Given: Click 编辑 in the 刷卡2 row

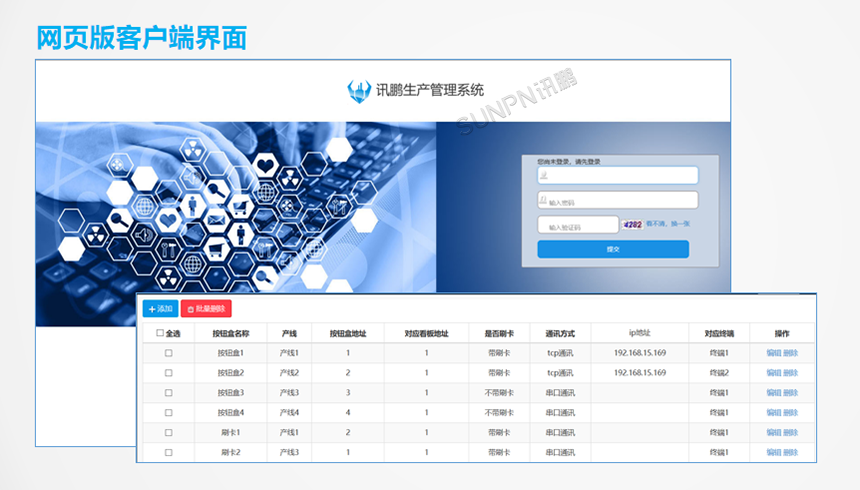Looking at the screenshot, I should pos(774,452).
